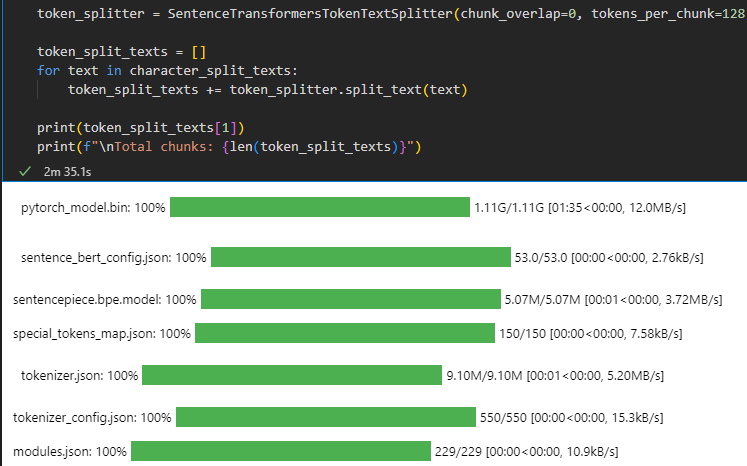Click the tokenizer_config.json progress bar

click(326, 417)
